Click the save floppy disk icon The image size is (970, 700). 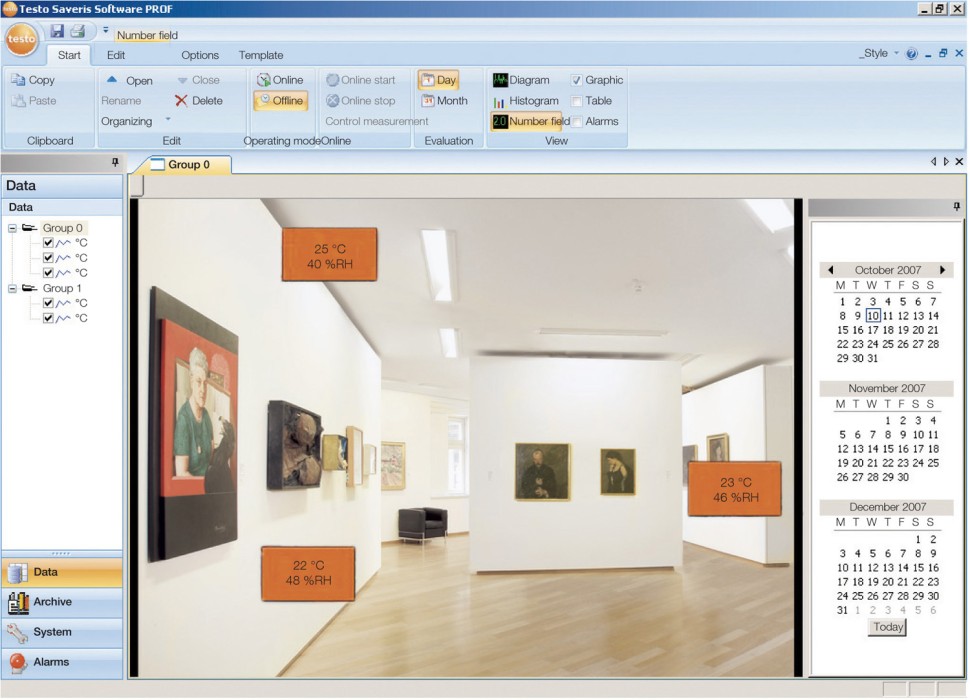coord(57,31)
